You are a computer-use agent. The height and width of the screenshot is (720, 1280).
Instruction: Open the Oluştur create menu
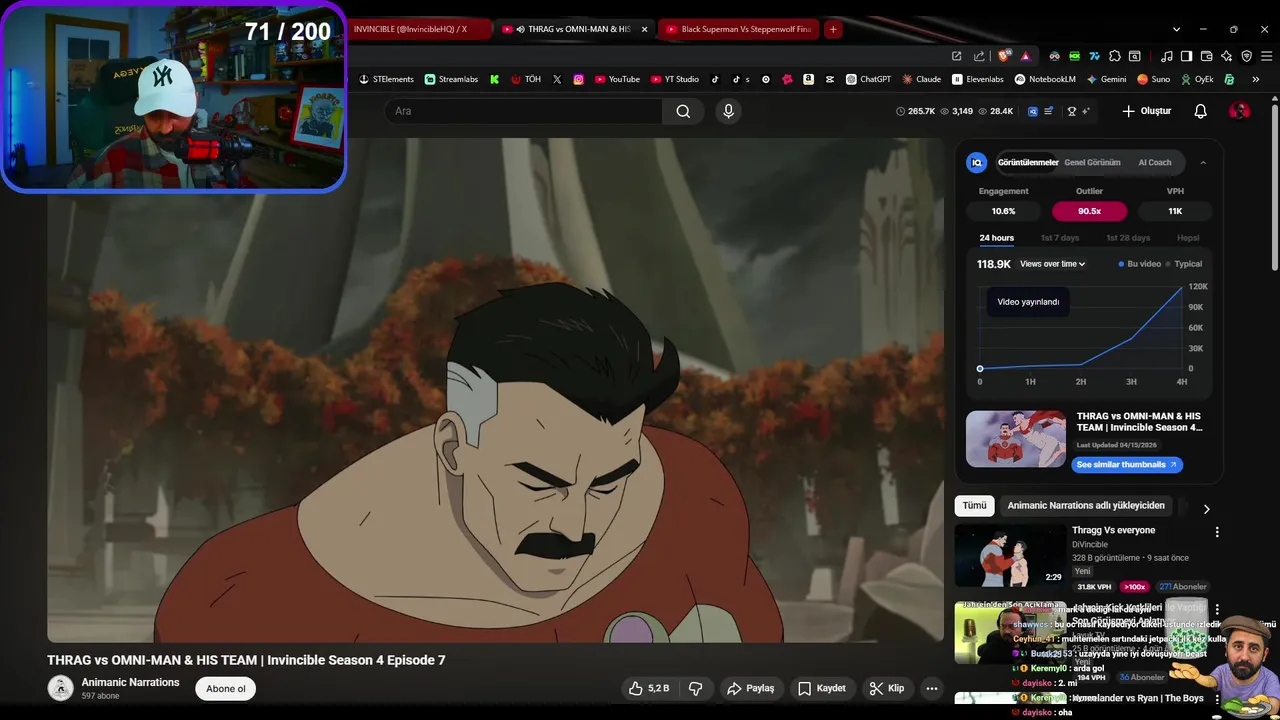pos(1146,111)
